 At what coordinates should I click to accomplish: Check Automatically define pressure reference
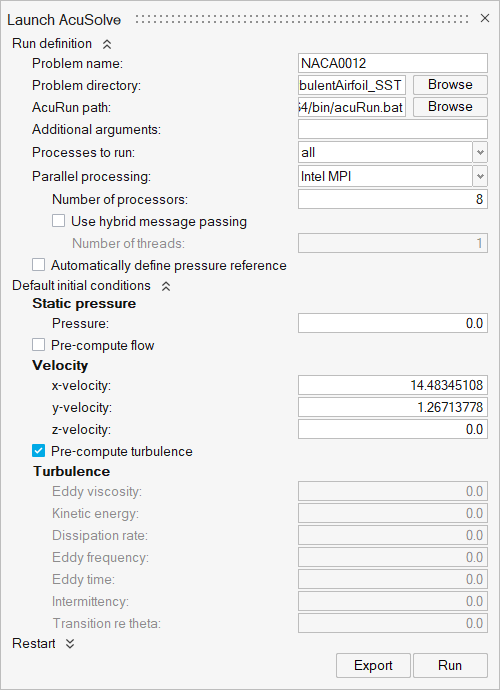(x=39, y=265)
